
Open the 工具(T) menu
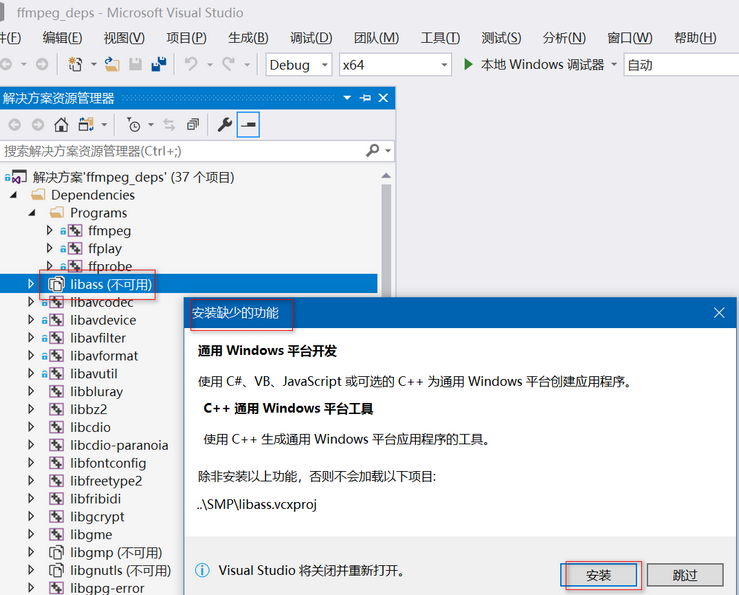point(440,38)
